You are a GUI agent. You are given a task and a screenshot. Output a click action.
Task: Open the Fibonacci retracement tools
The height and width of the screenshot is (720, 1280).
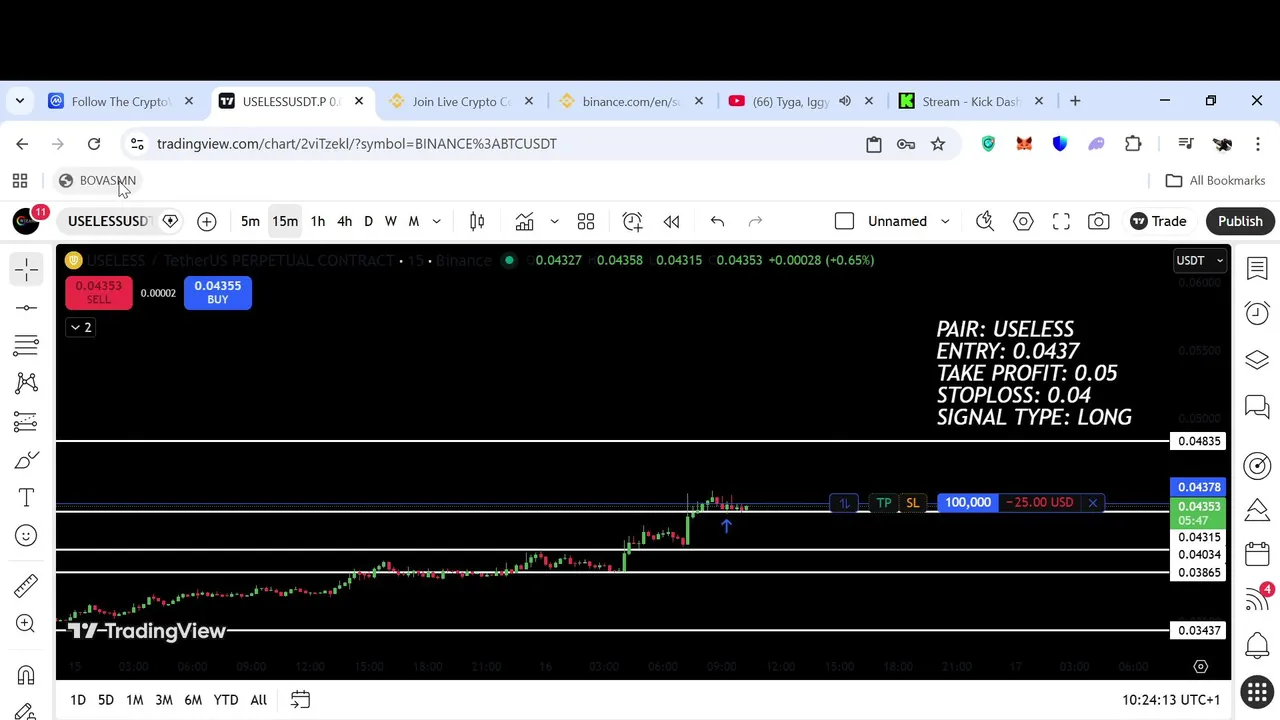pyautogui.click(x=27, y=346)
